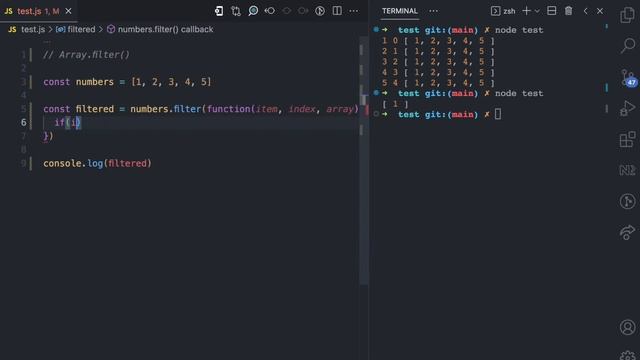640x360 pixels.
Task: Click line number 6 in the gutter
Action: coord(23,122)
